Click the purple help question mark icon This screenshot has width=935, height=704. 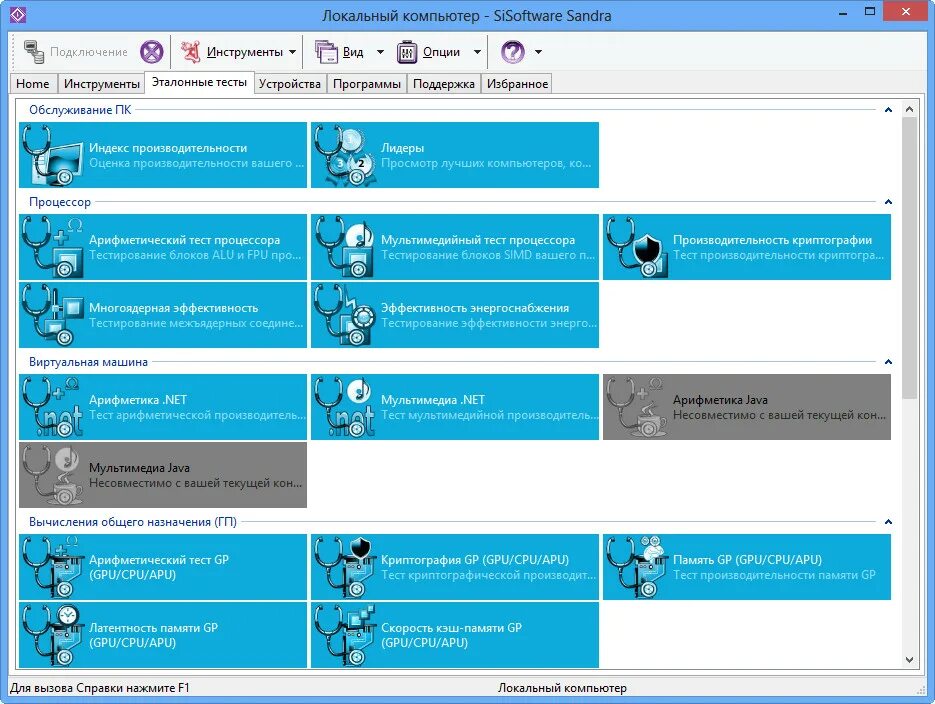tap(513, 52)
